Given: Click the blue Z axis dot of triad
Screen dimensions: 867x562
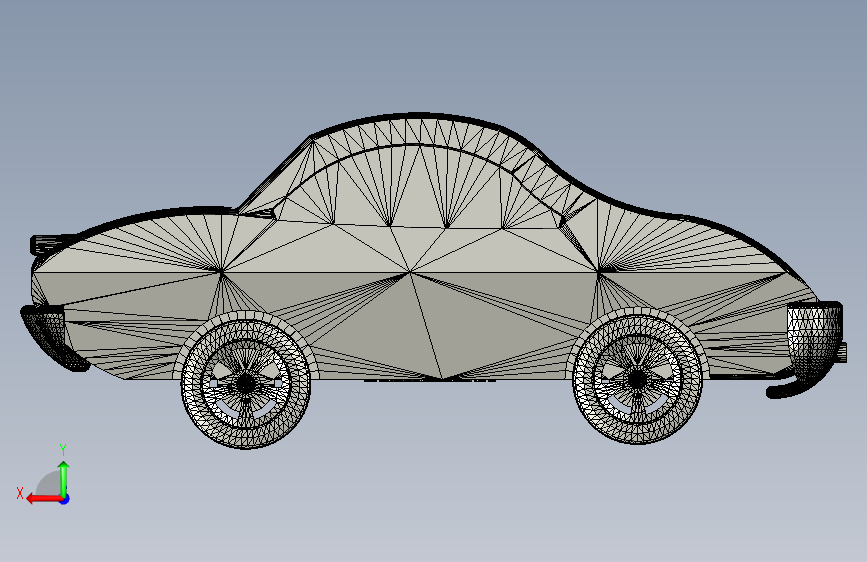Looking at the screenshot, I should point(65,499).
